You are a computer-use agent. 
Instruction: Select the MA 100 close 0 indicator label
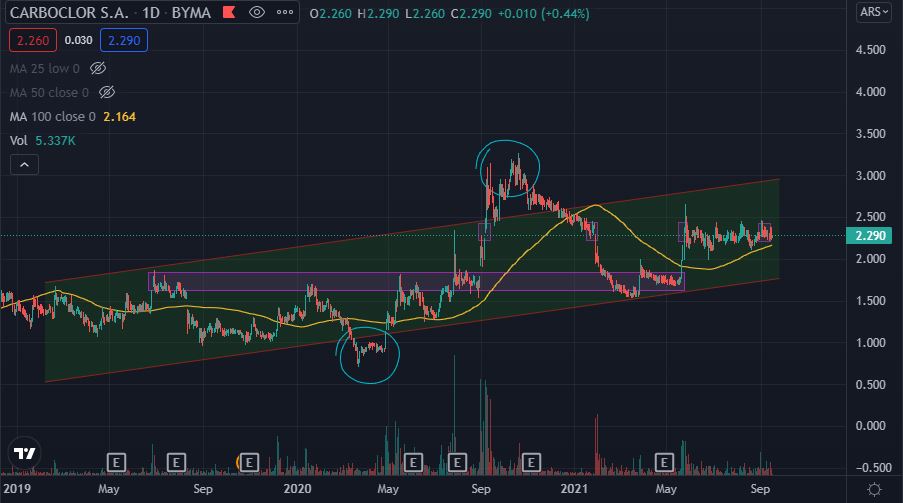[52, 116]
